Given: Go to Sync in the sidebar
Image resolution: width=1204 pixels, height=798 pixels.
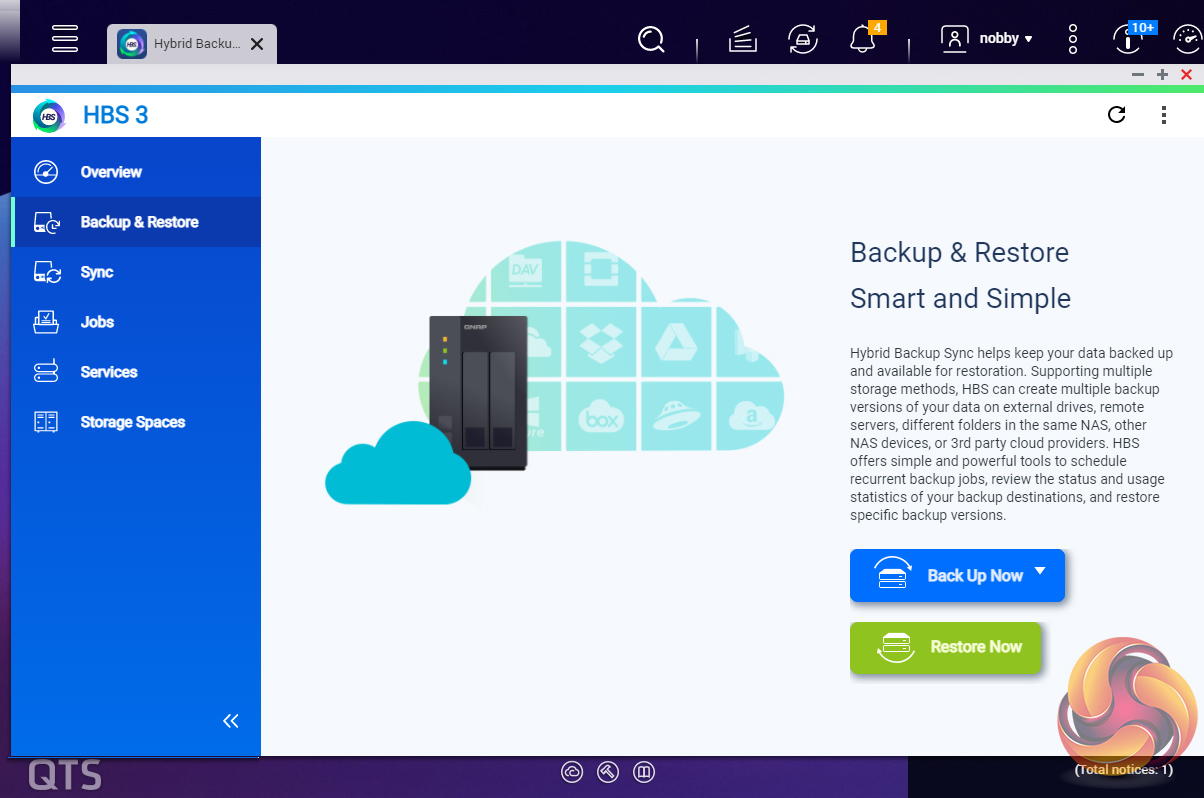Looking at the screenshot, I should pos(96,272).
